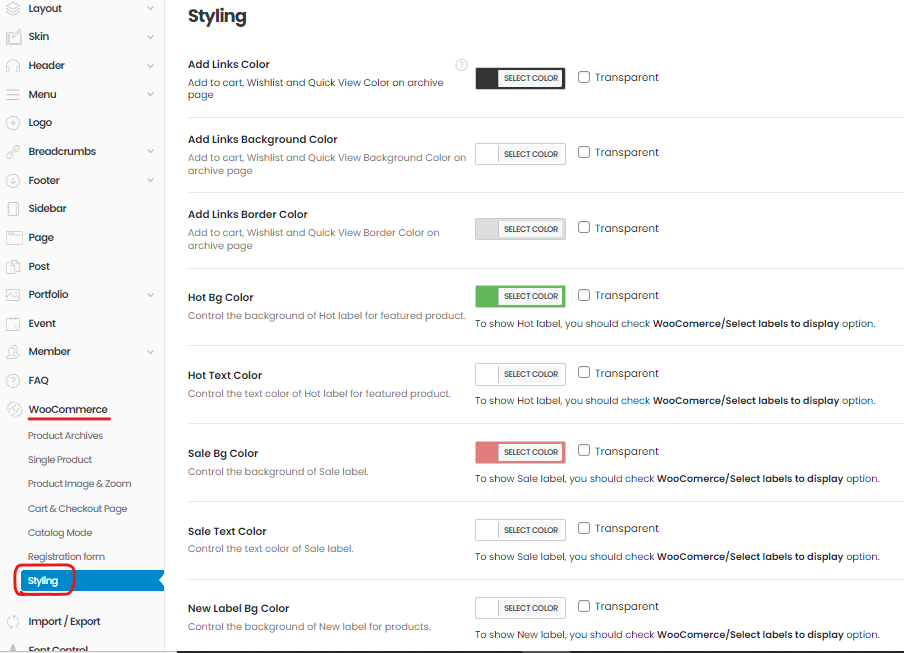Click Select Color for Add Links Background
Image resolution: width=904 pixels, height=653 pixels.
pos(531,154)
